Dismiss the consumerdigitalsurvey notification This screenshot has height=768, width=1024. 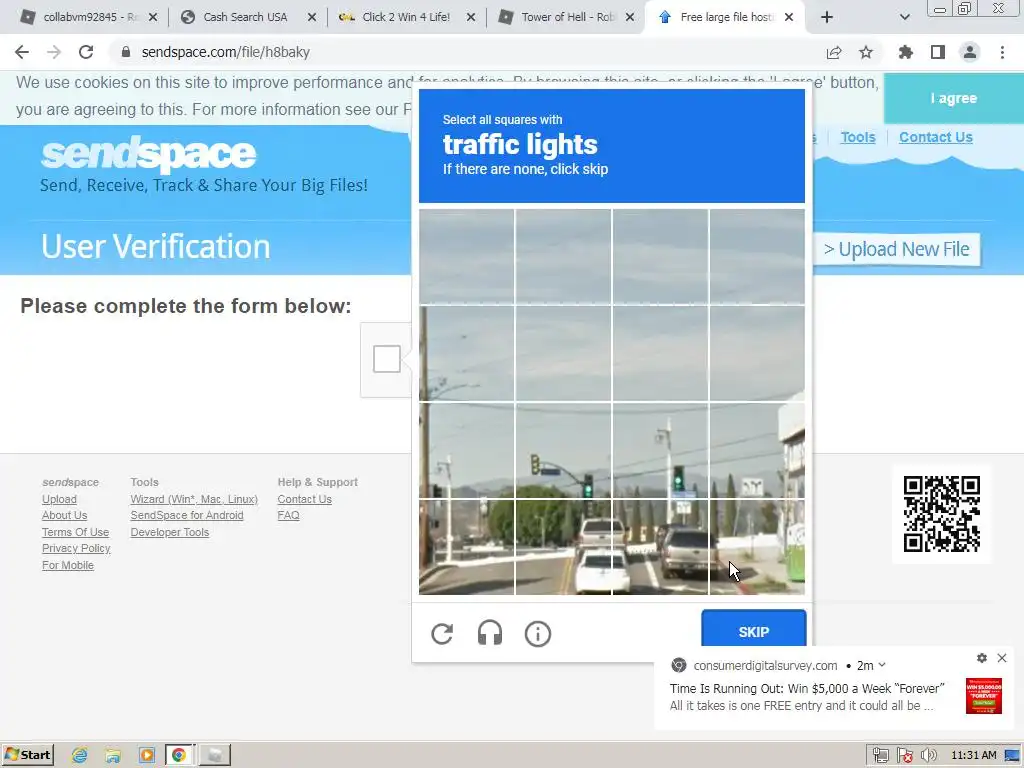1002,658
